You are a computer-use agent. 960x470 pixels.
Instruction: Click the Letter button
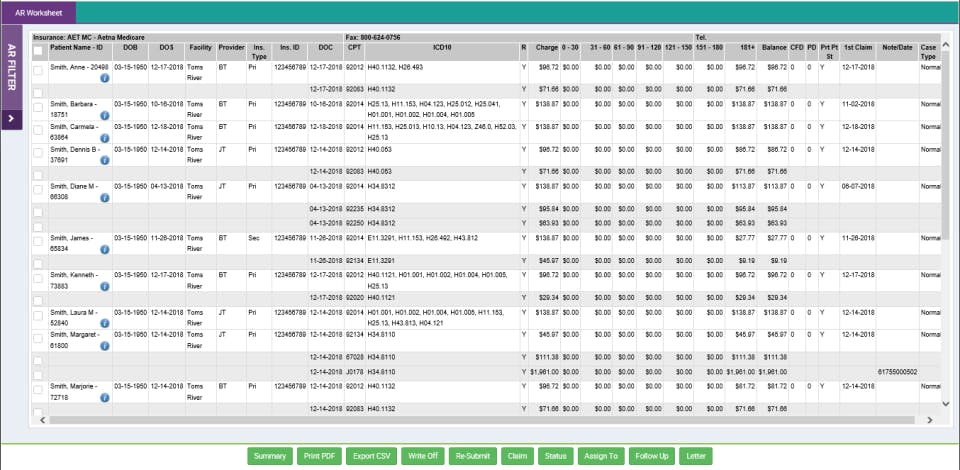[696, 456]
